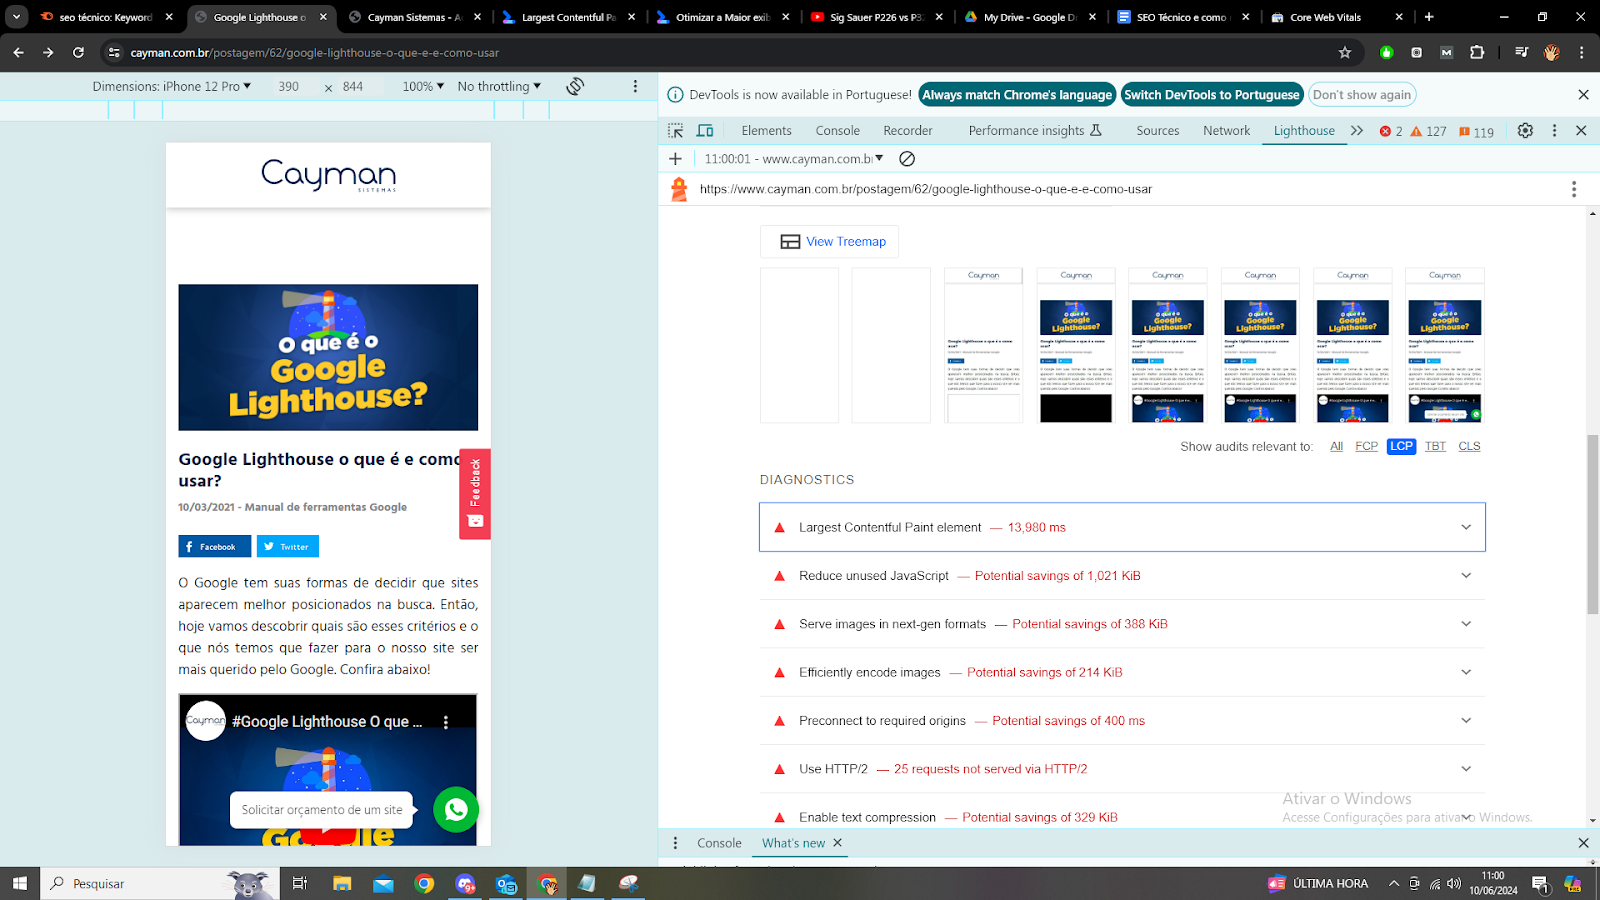Expand Largest Contentful Paint element audit
This screenshot has height=900, width=1600.
1122,527
